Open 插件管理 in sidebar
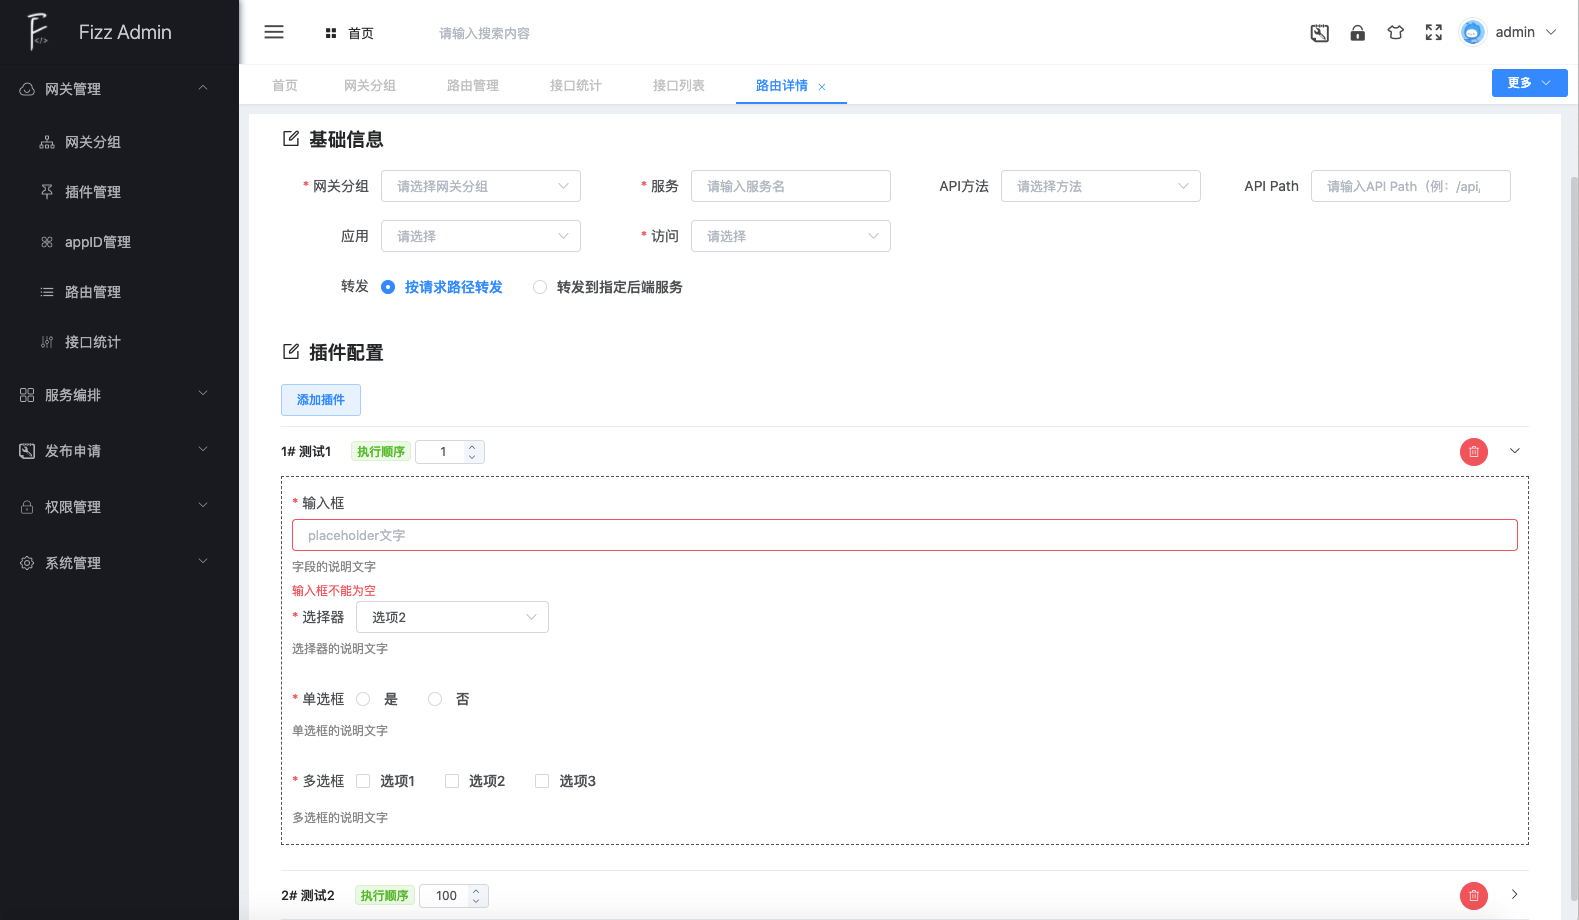 (93, 192)
